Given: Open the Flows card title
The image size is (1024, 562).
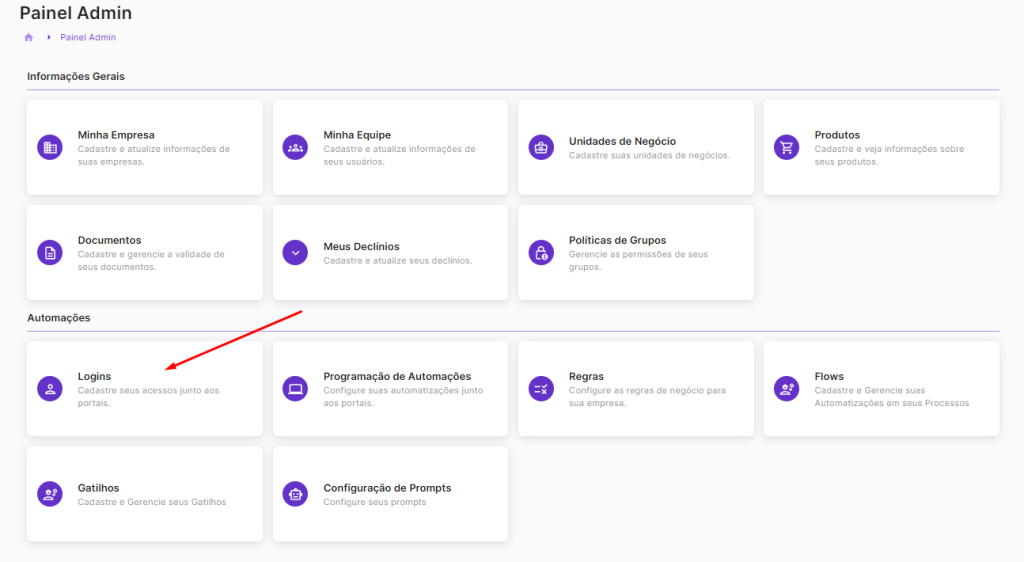Looking at the screenshot, I should tap(829, 377).
